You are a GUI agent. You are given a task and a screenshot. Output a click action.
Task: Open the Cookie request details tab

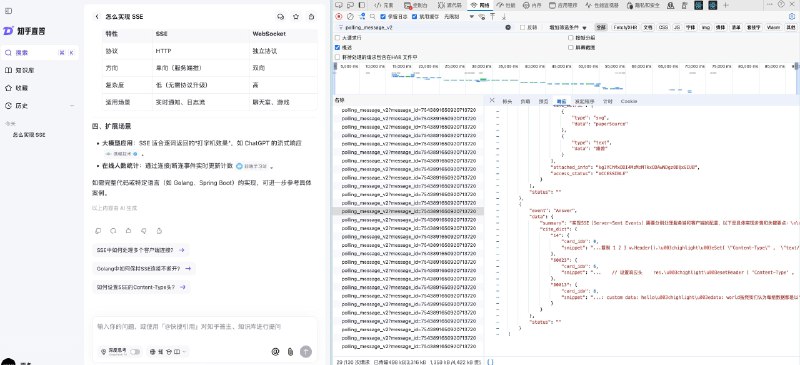coord(629,101)
